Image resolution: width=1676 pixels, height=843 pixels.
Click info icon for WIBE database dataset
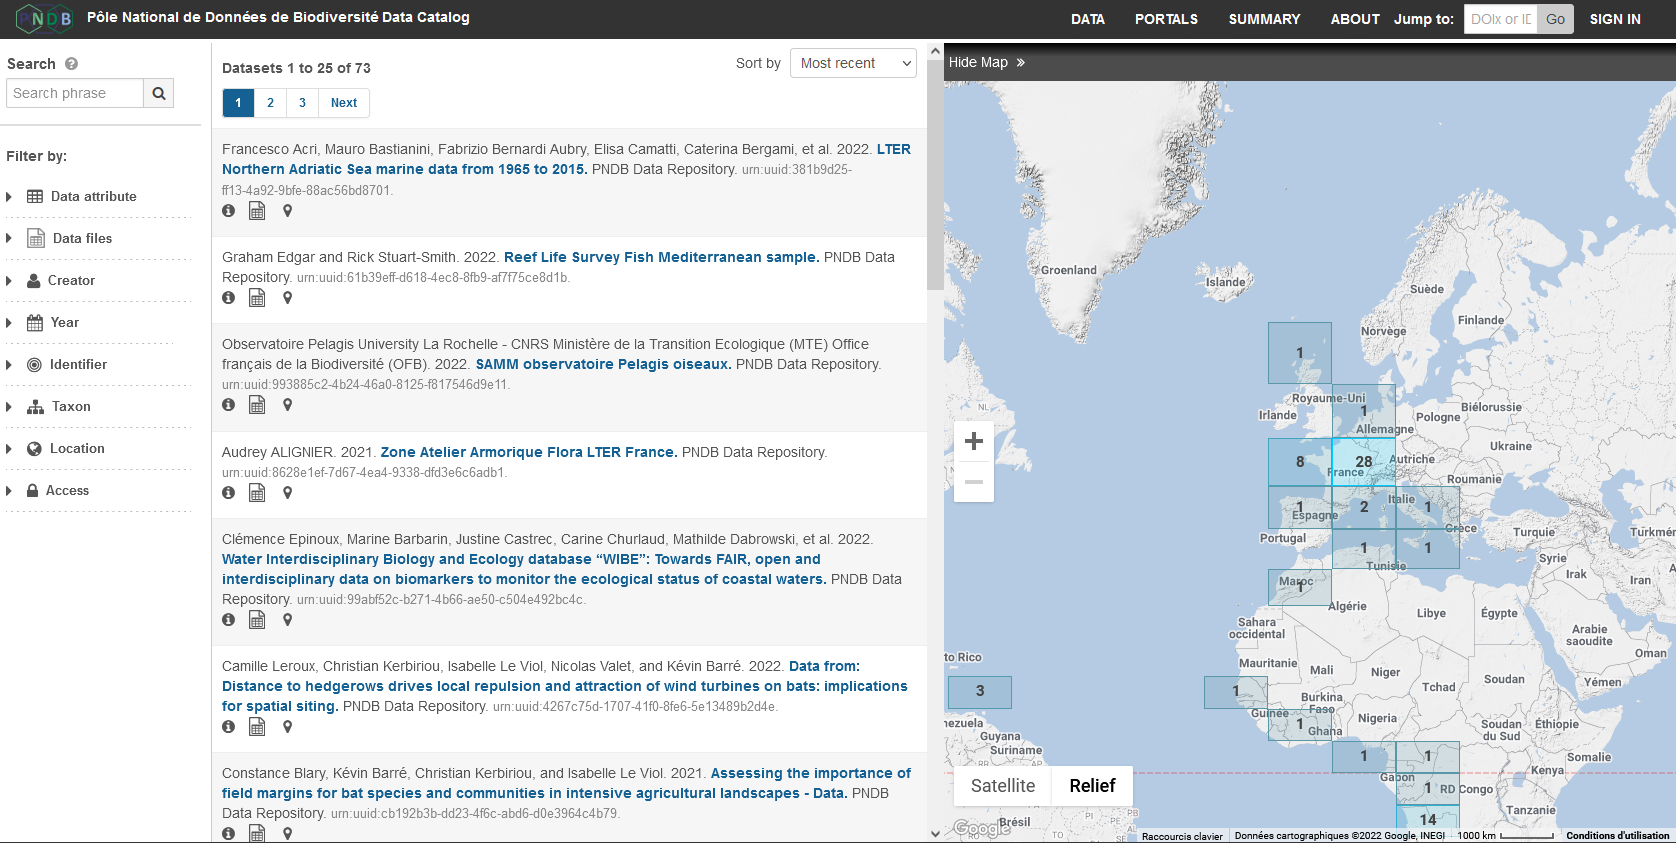tap(229, 620)
